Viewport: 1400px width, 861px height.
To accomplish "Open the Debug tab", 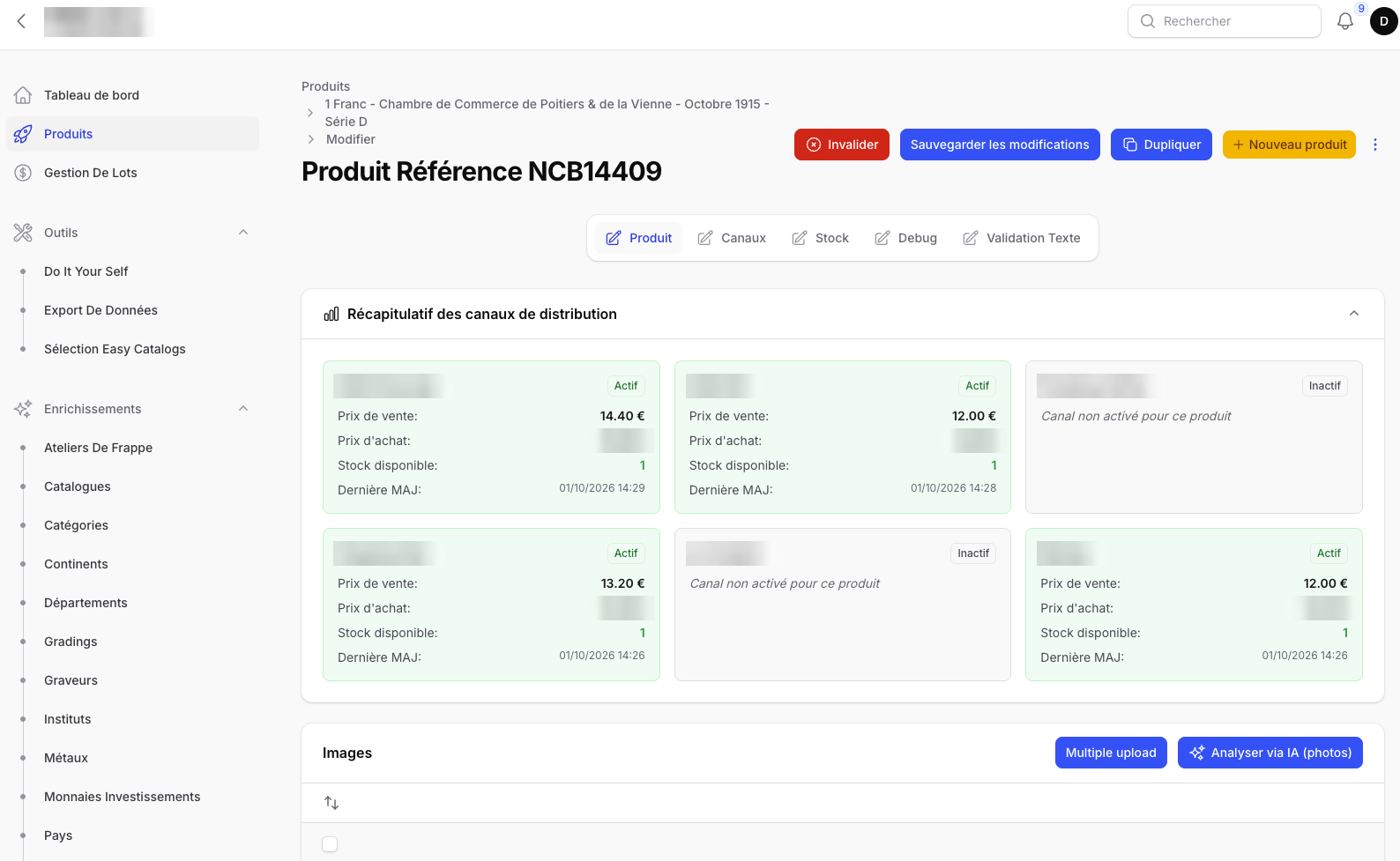I will tap(906, 238).
